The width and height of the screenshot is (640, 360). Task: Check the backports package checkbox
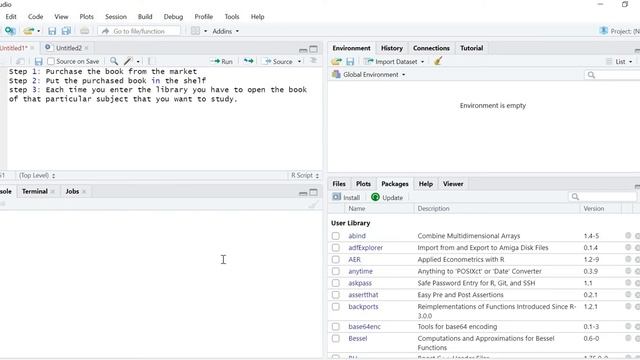[336, 307]
